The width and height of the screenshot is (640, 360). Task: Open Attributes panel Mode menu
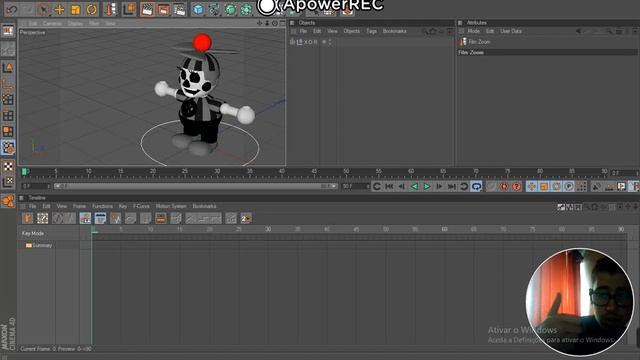pos(473,31)
